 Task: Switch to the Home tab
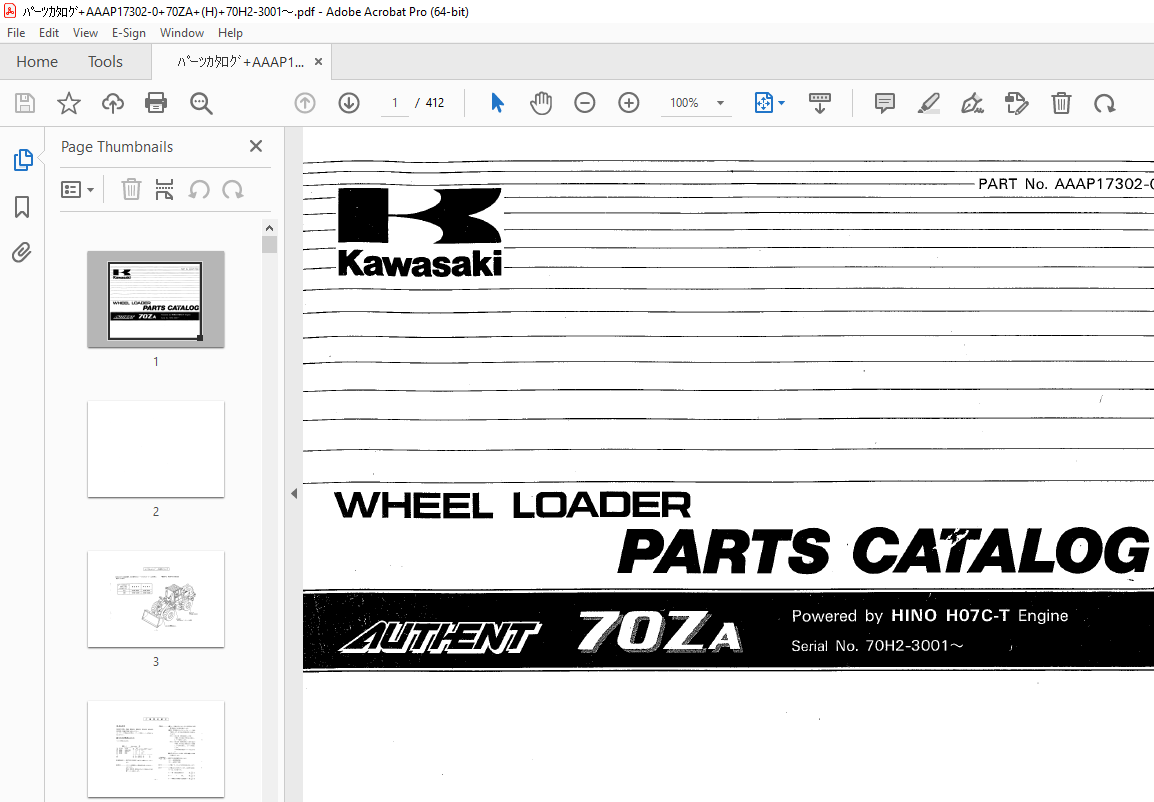(x=37, y=62)
